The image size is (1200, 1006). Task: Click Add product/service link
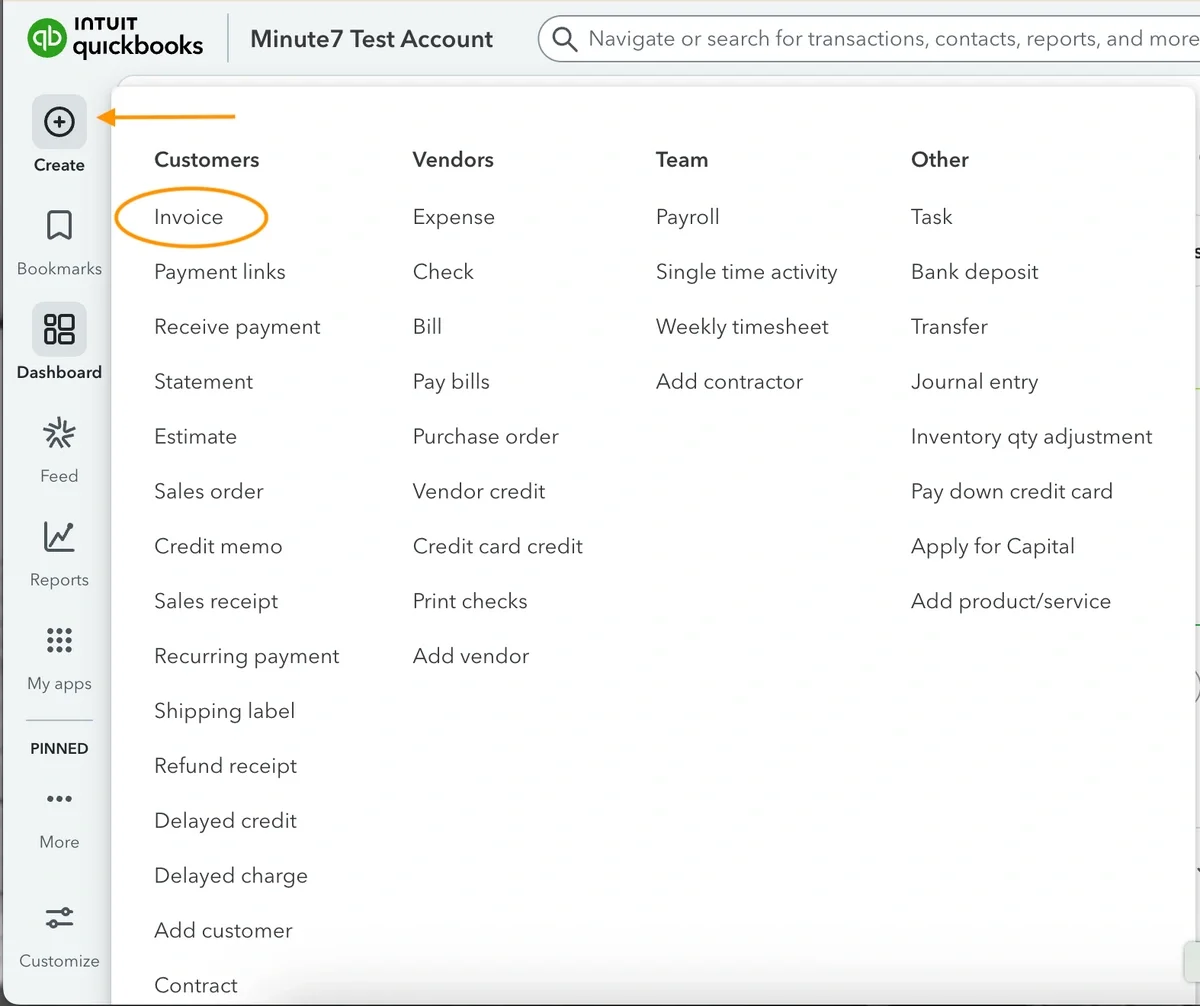(x=1010, y=602)
